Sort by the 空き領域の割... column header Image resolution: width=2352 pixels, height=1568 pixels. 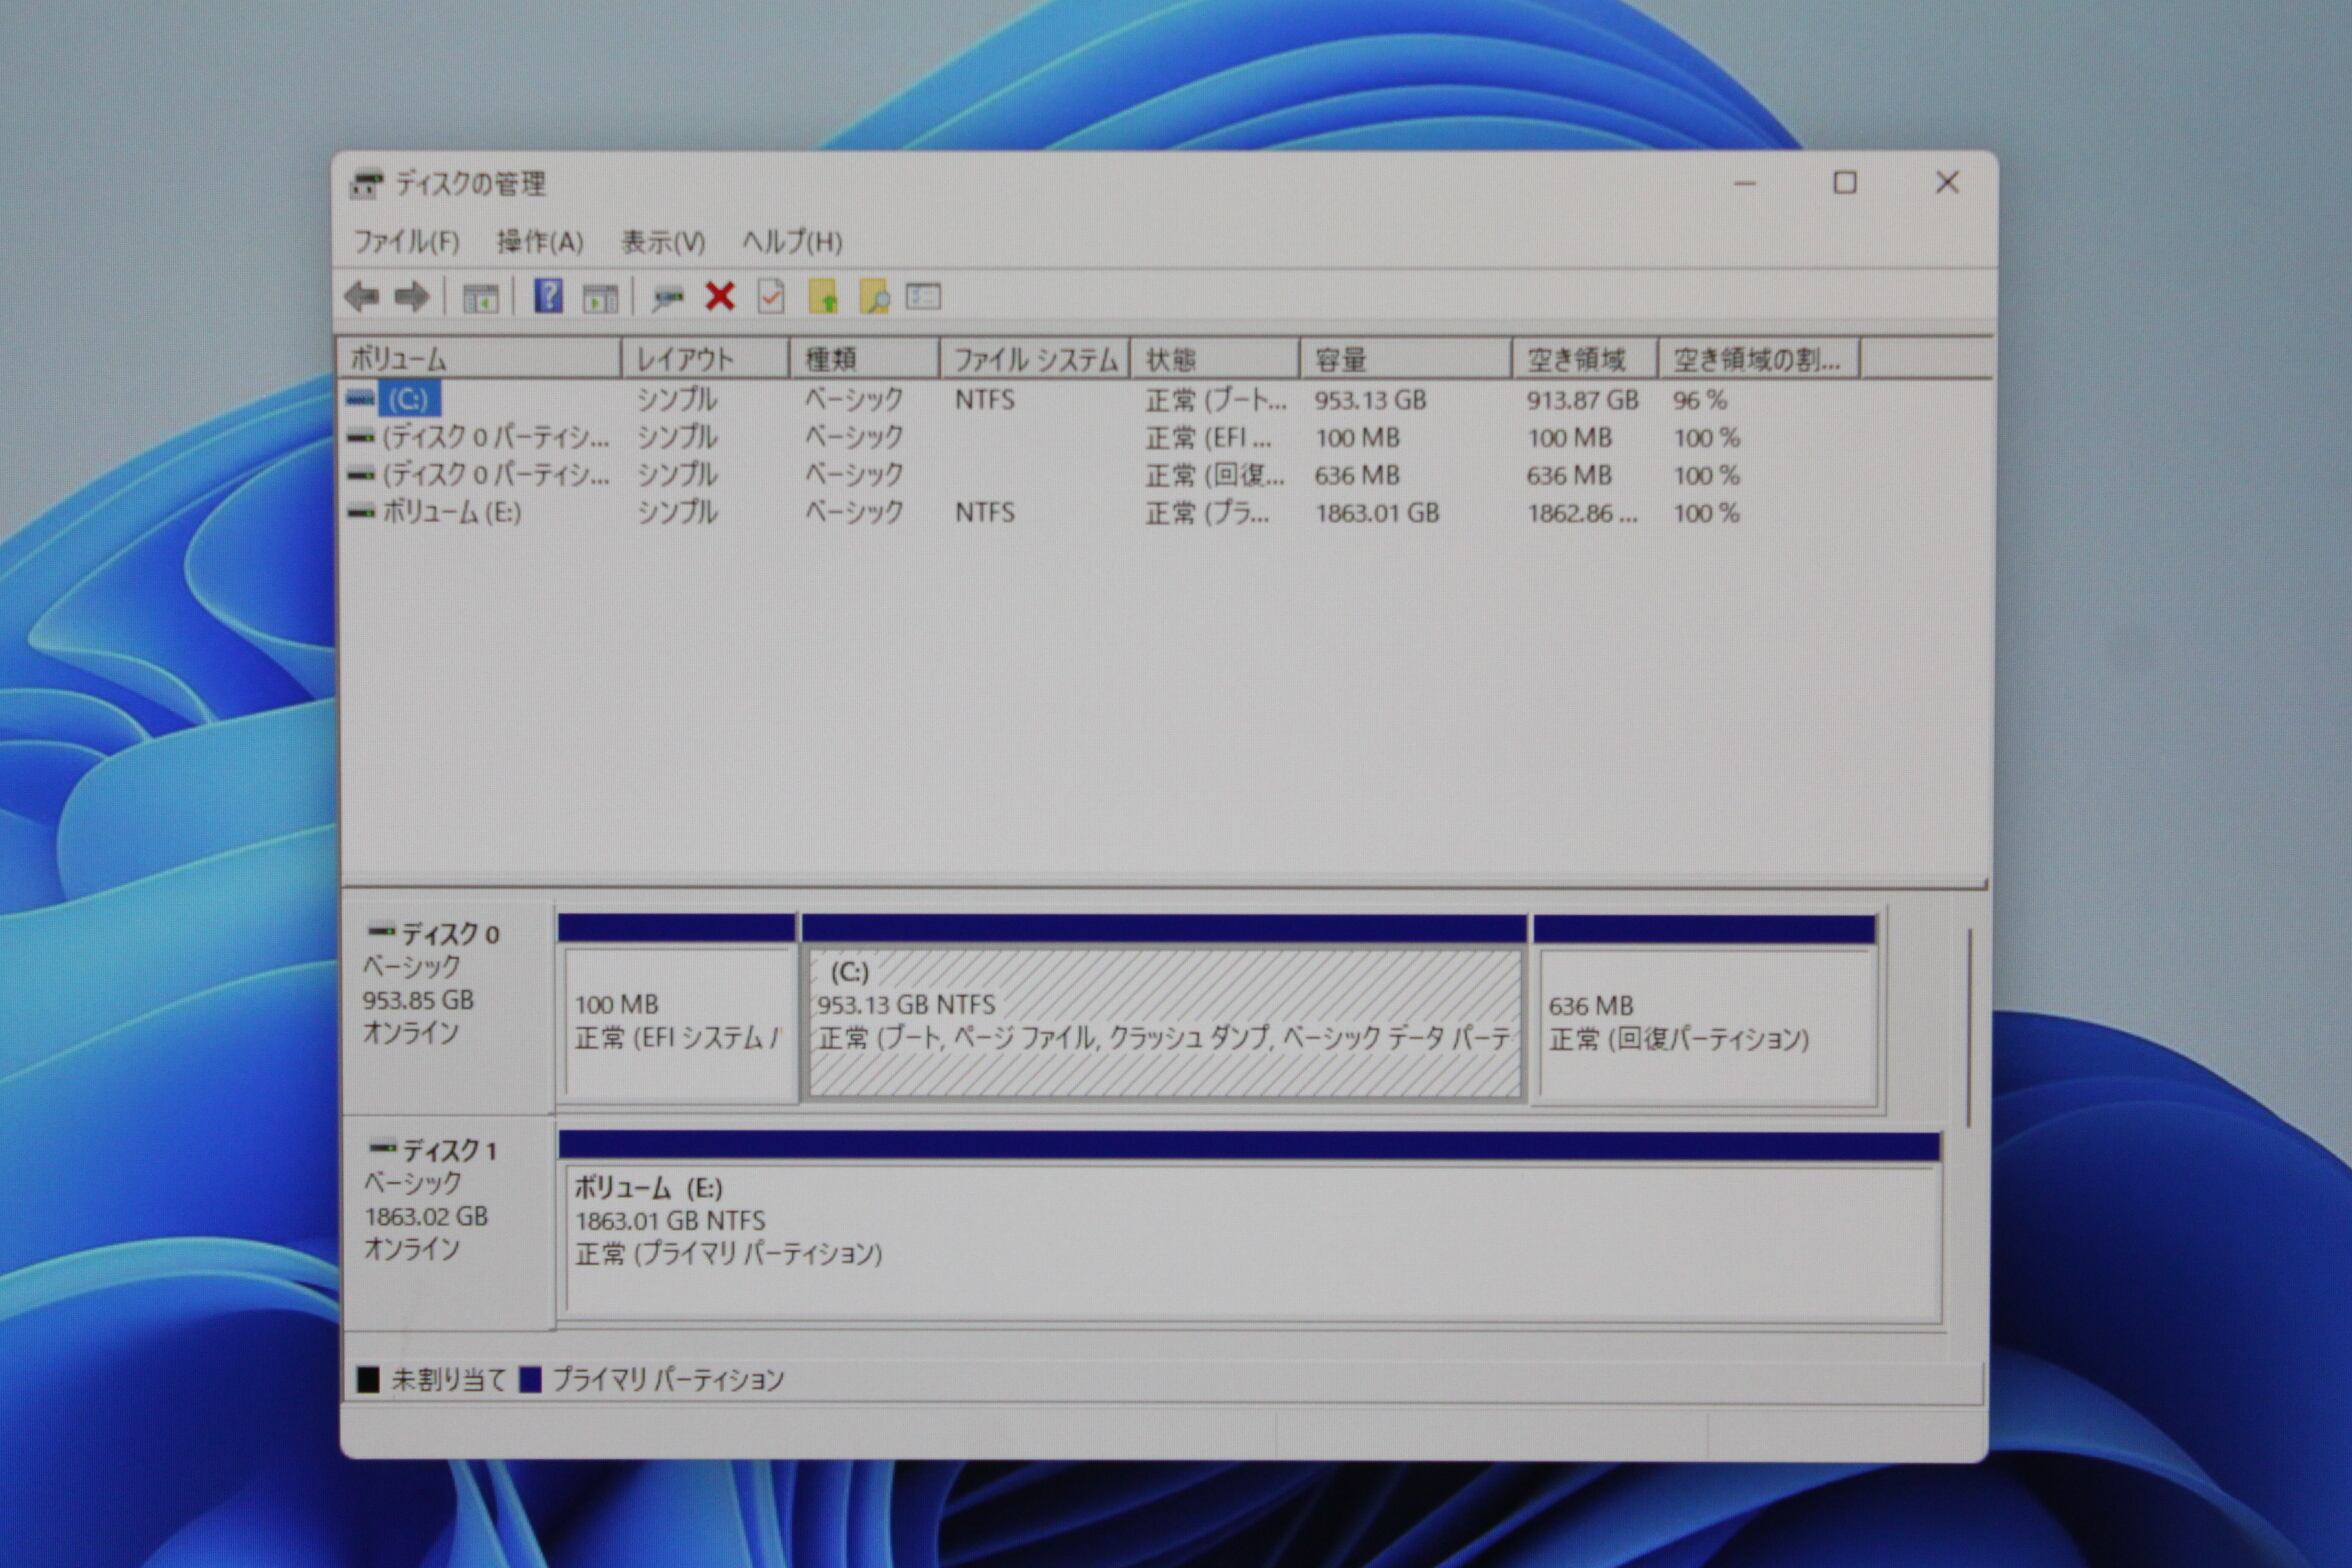tap(1759, 359)
